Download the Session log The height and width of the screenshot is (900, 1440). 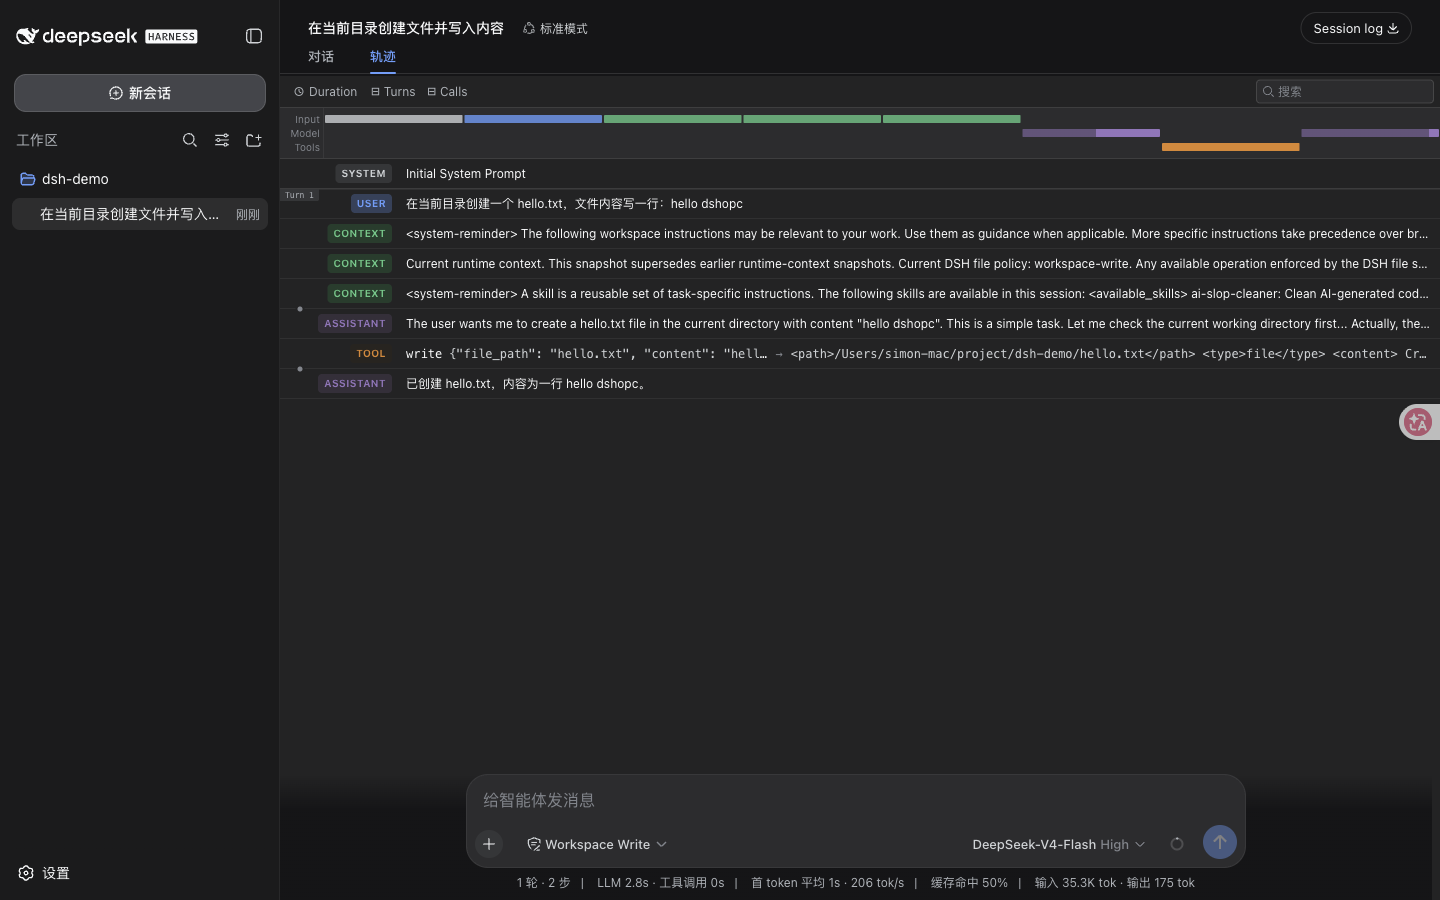1356,28
